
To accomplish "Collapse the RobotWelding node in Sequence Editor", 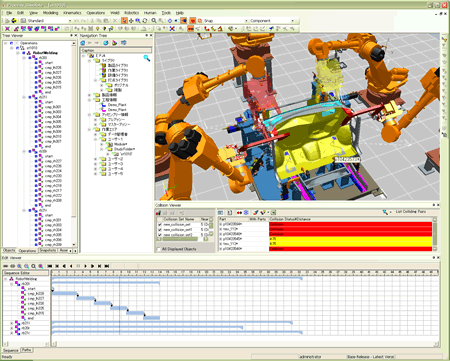I will pos(6,279).
